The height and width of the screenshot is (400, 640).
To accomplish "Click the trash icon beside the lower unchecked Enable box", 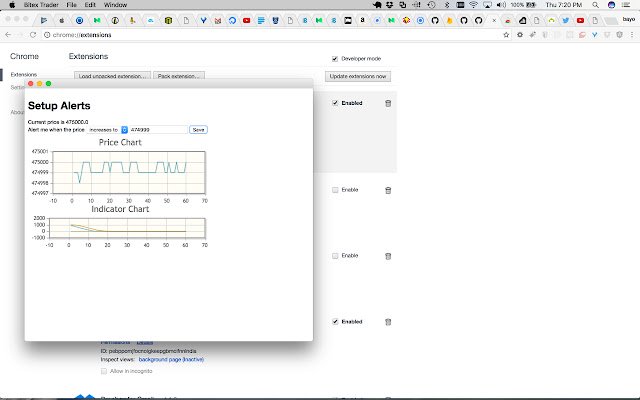I will point(388,256).
